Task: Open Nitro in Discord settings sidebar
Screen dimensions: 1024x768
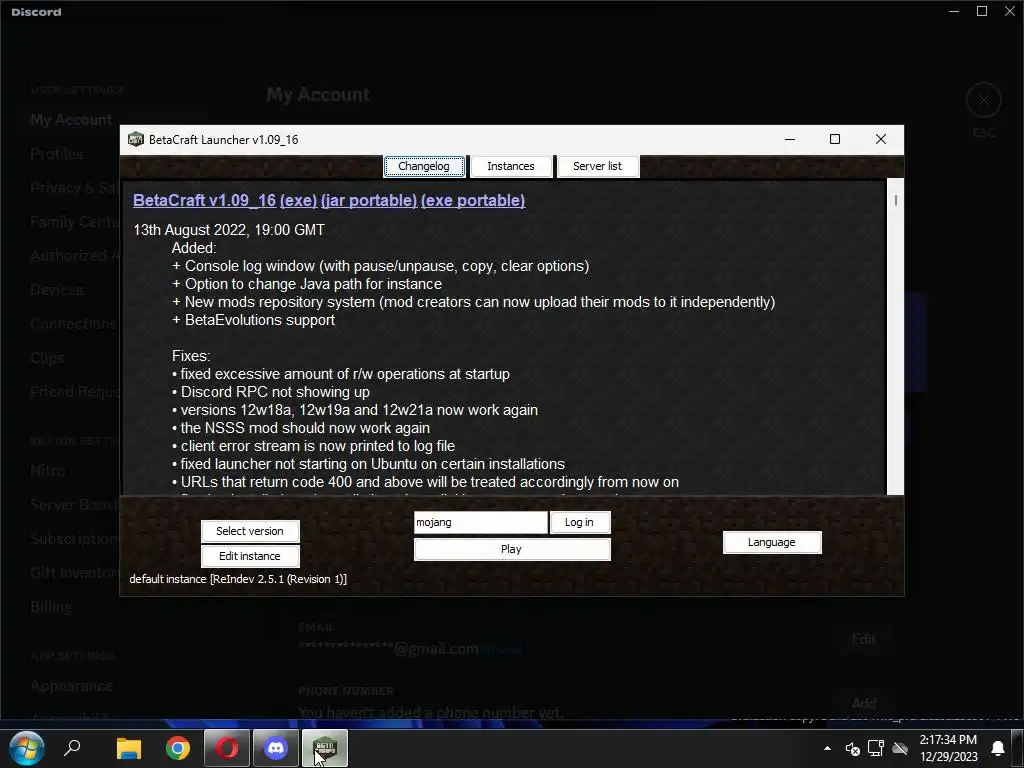Action: 48,471
